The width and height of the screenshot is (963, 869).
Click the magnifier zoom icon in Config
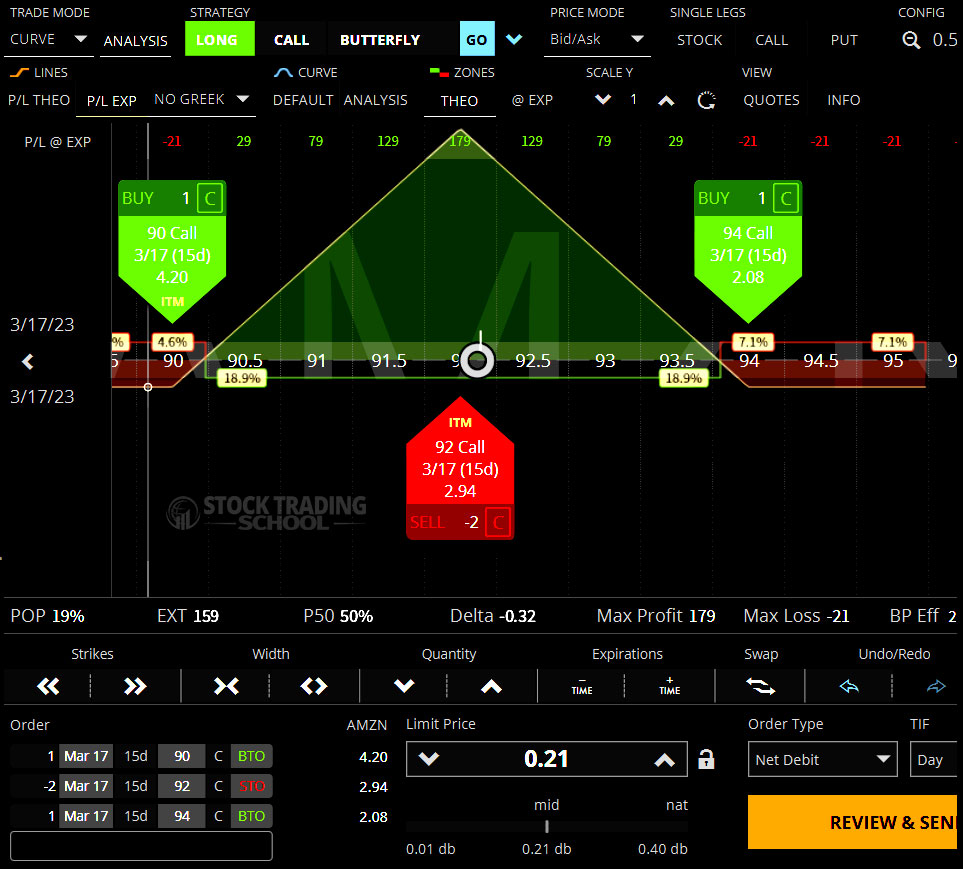[x=911, y=40]
